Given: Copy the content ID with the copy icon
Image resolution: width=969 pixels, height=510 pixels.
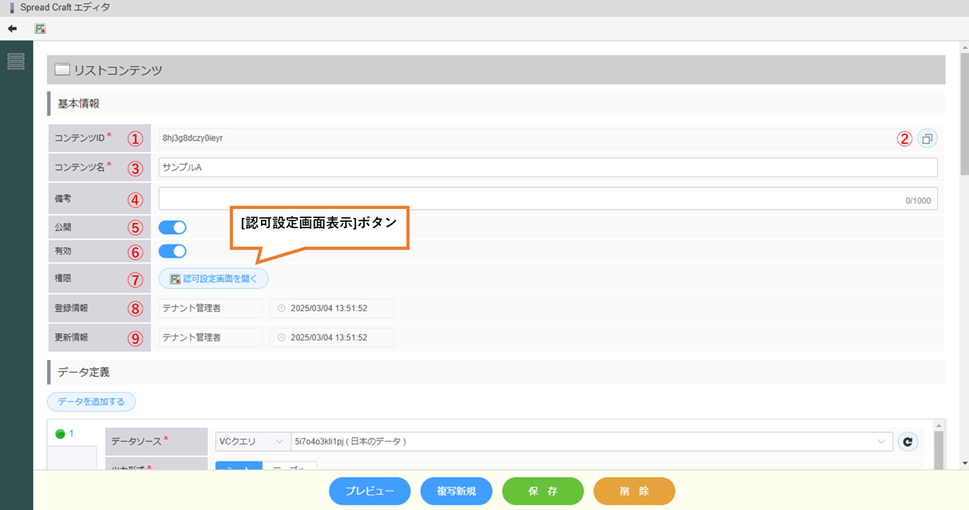Looking at the screenshot, I should click(927, 139).
